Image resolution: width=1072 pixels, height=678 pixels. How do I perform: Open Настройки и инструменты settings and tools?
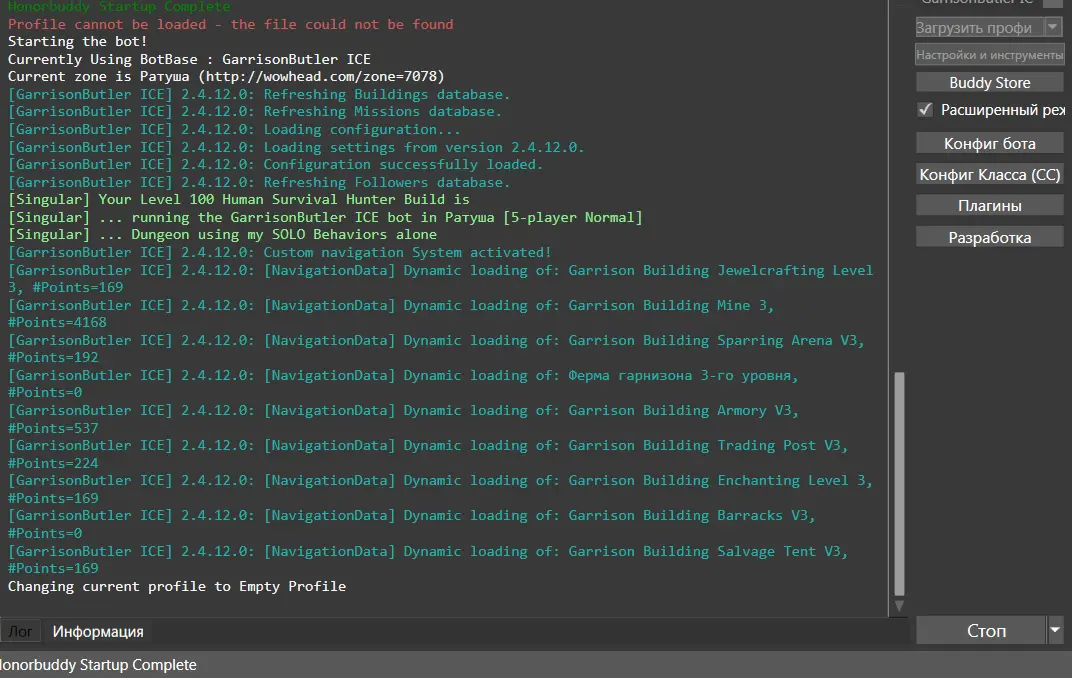989,55
